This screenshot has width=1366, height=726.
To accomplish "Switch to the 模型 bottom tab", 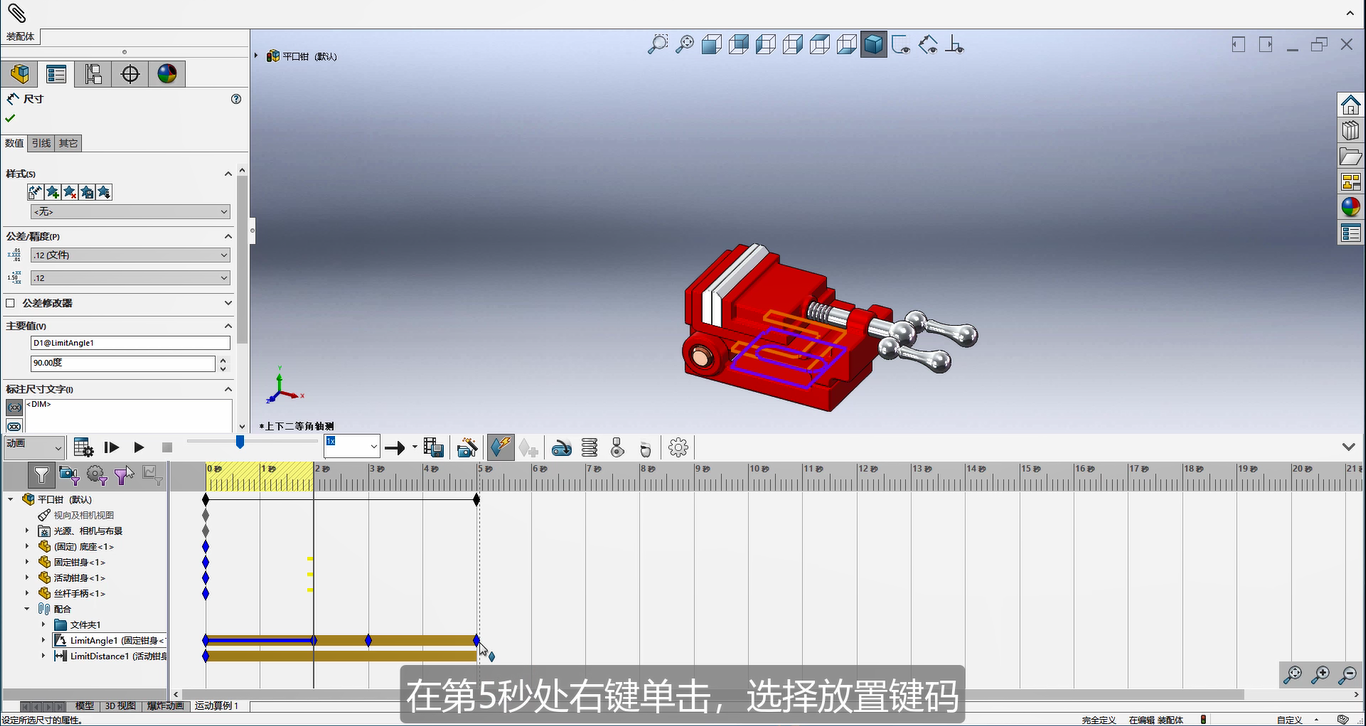I will coord(85,706).
